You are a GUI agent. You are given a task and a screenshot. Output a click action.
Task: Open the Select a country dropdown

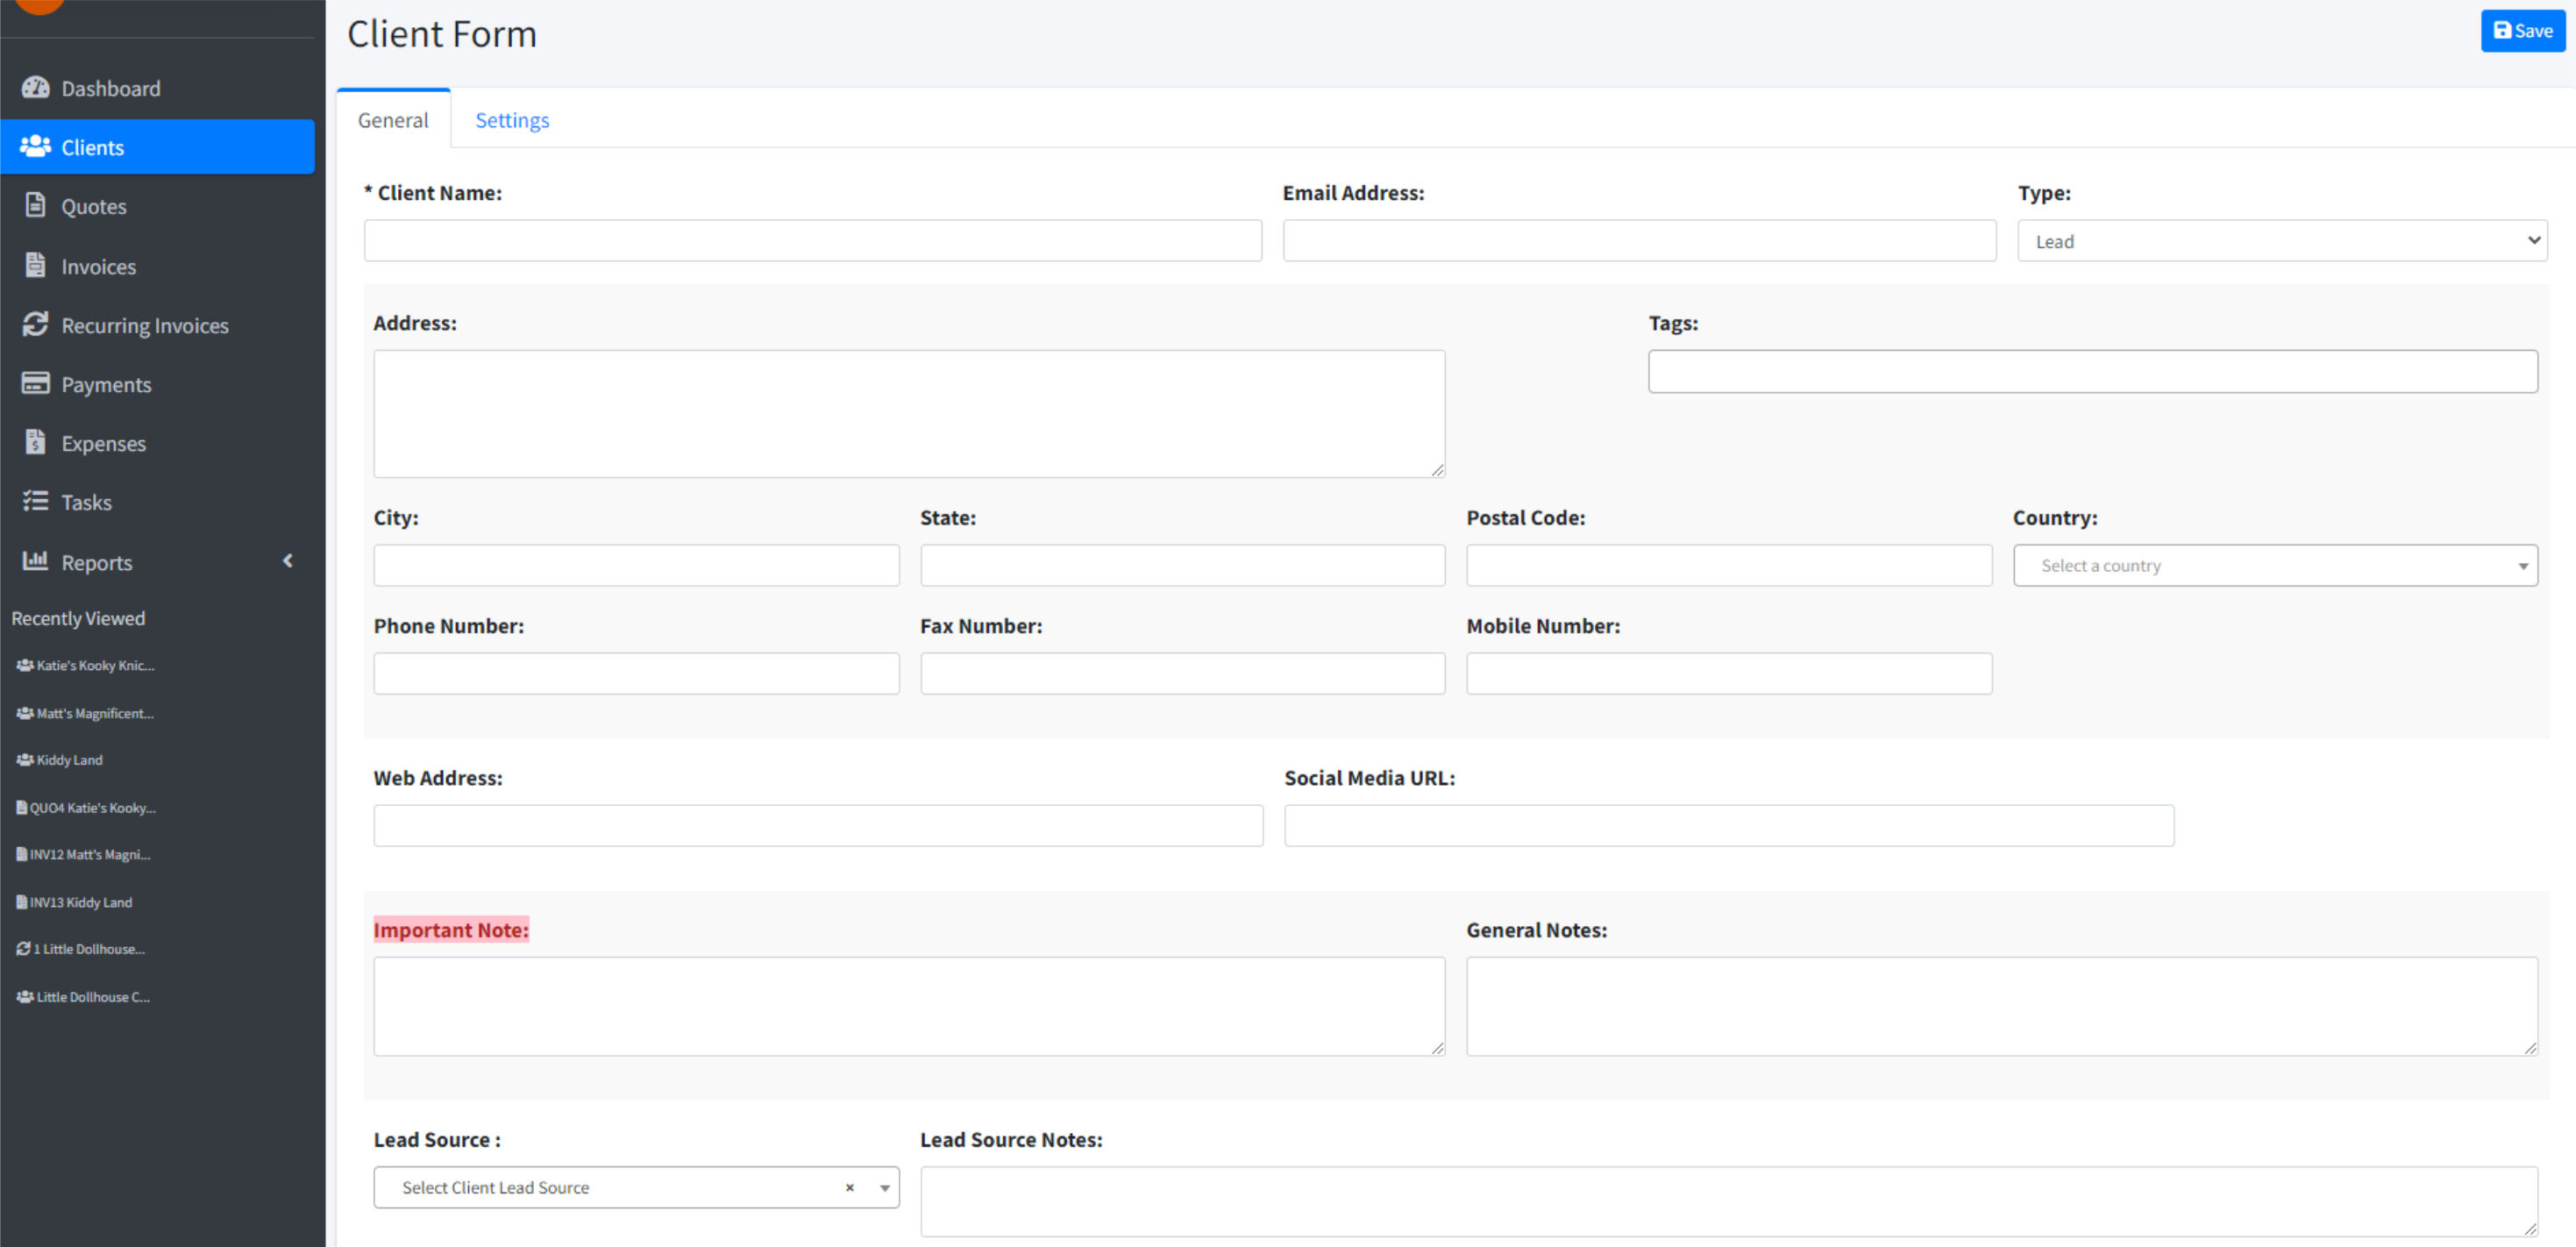coord(2274,566)
